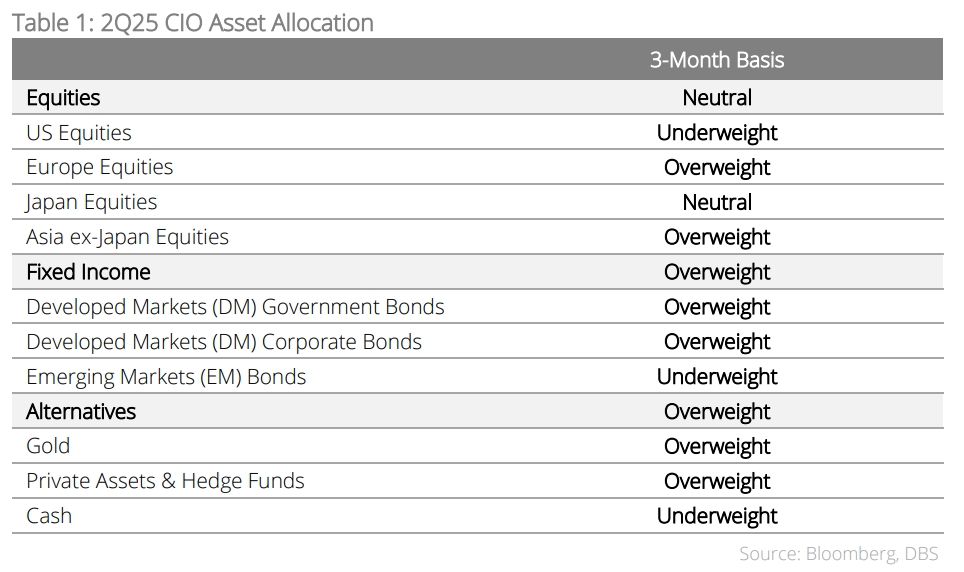Click the "Gold" row label
The height and width of the screenshot is (572, 964).
(48, 446)
